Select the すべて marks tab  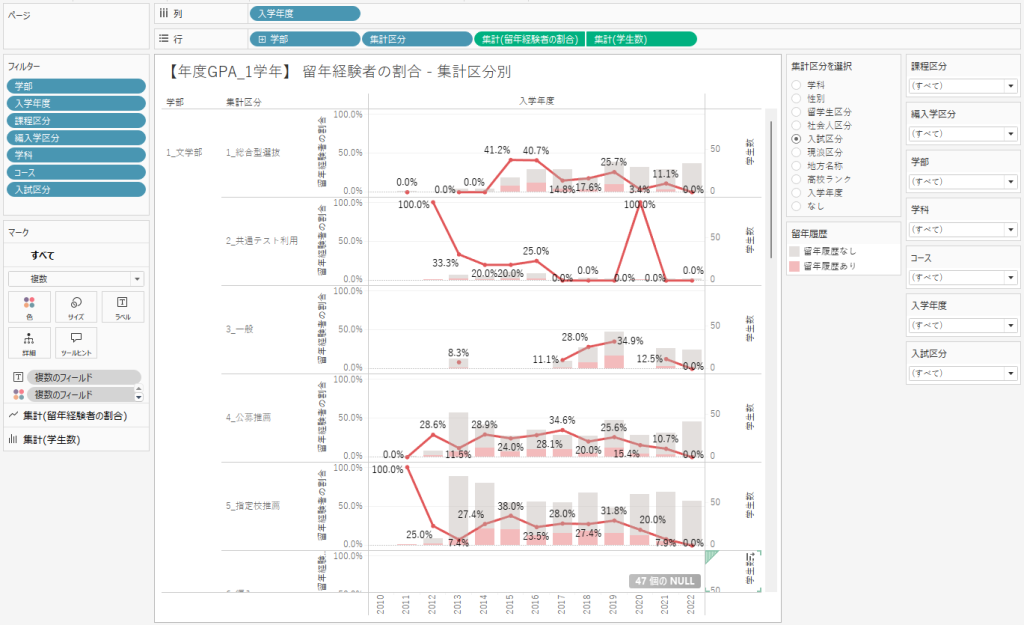(42, 256)
